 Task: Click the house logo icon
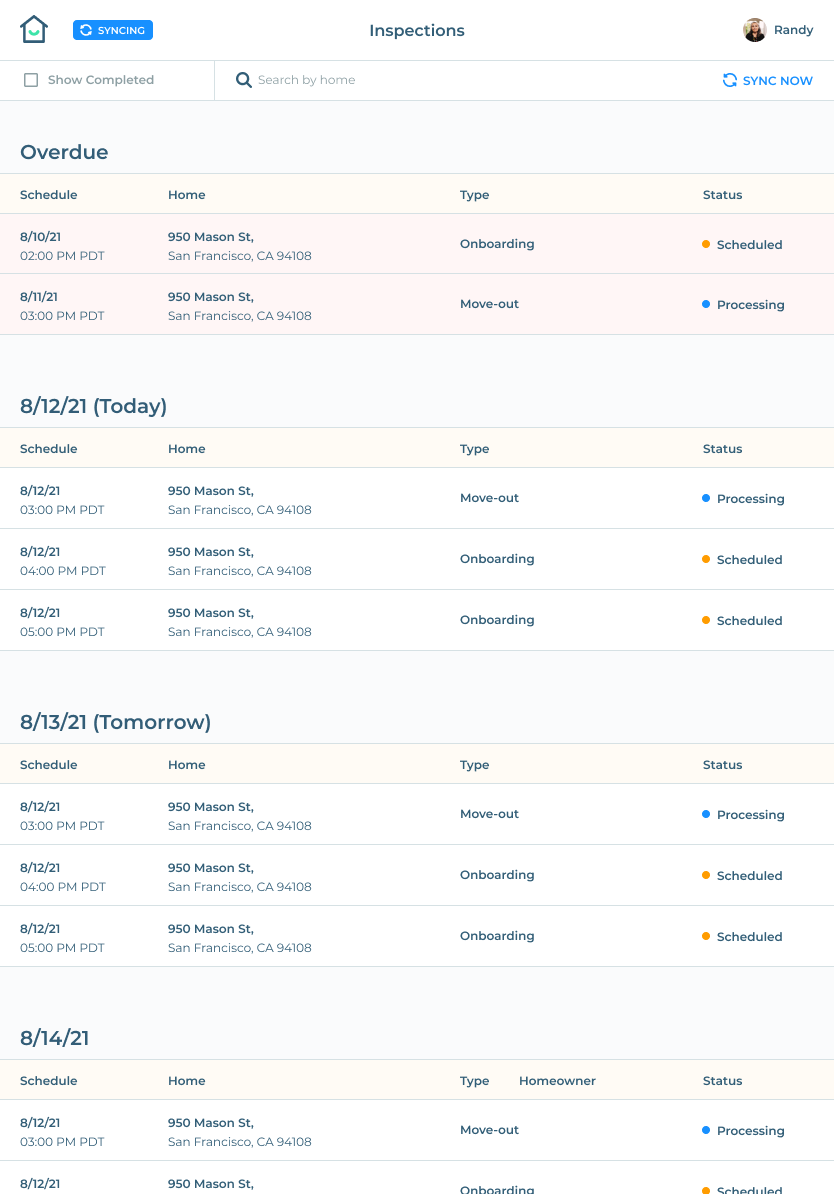[x=34, y=30]
